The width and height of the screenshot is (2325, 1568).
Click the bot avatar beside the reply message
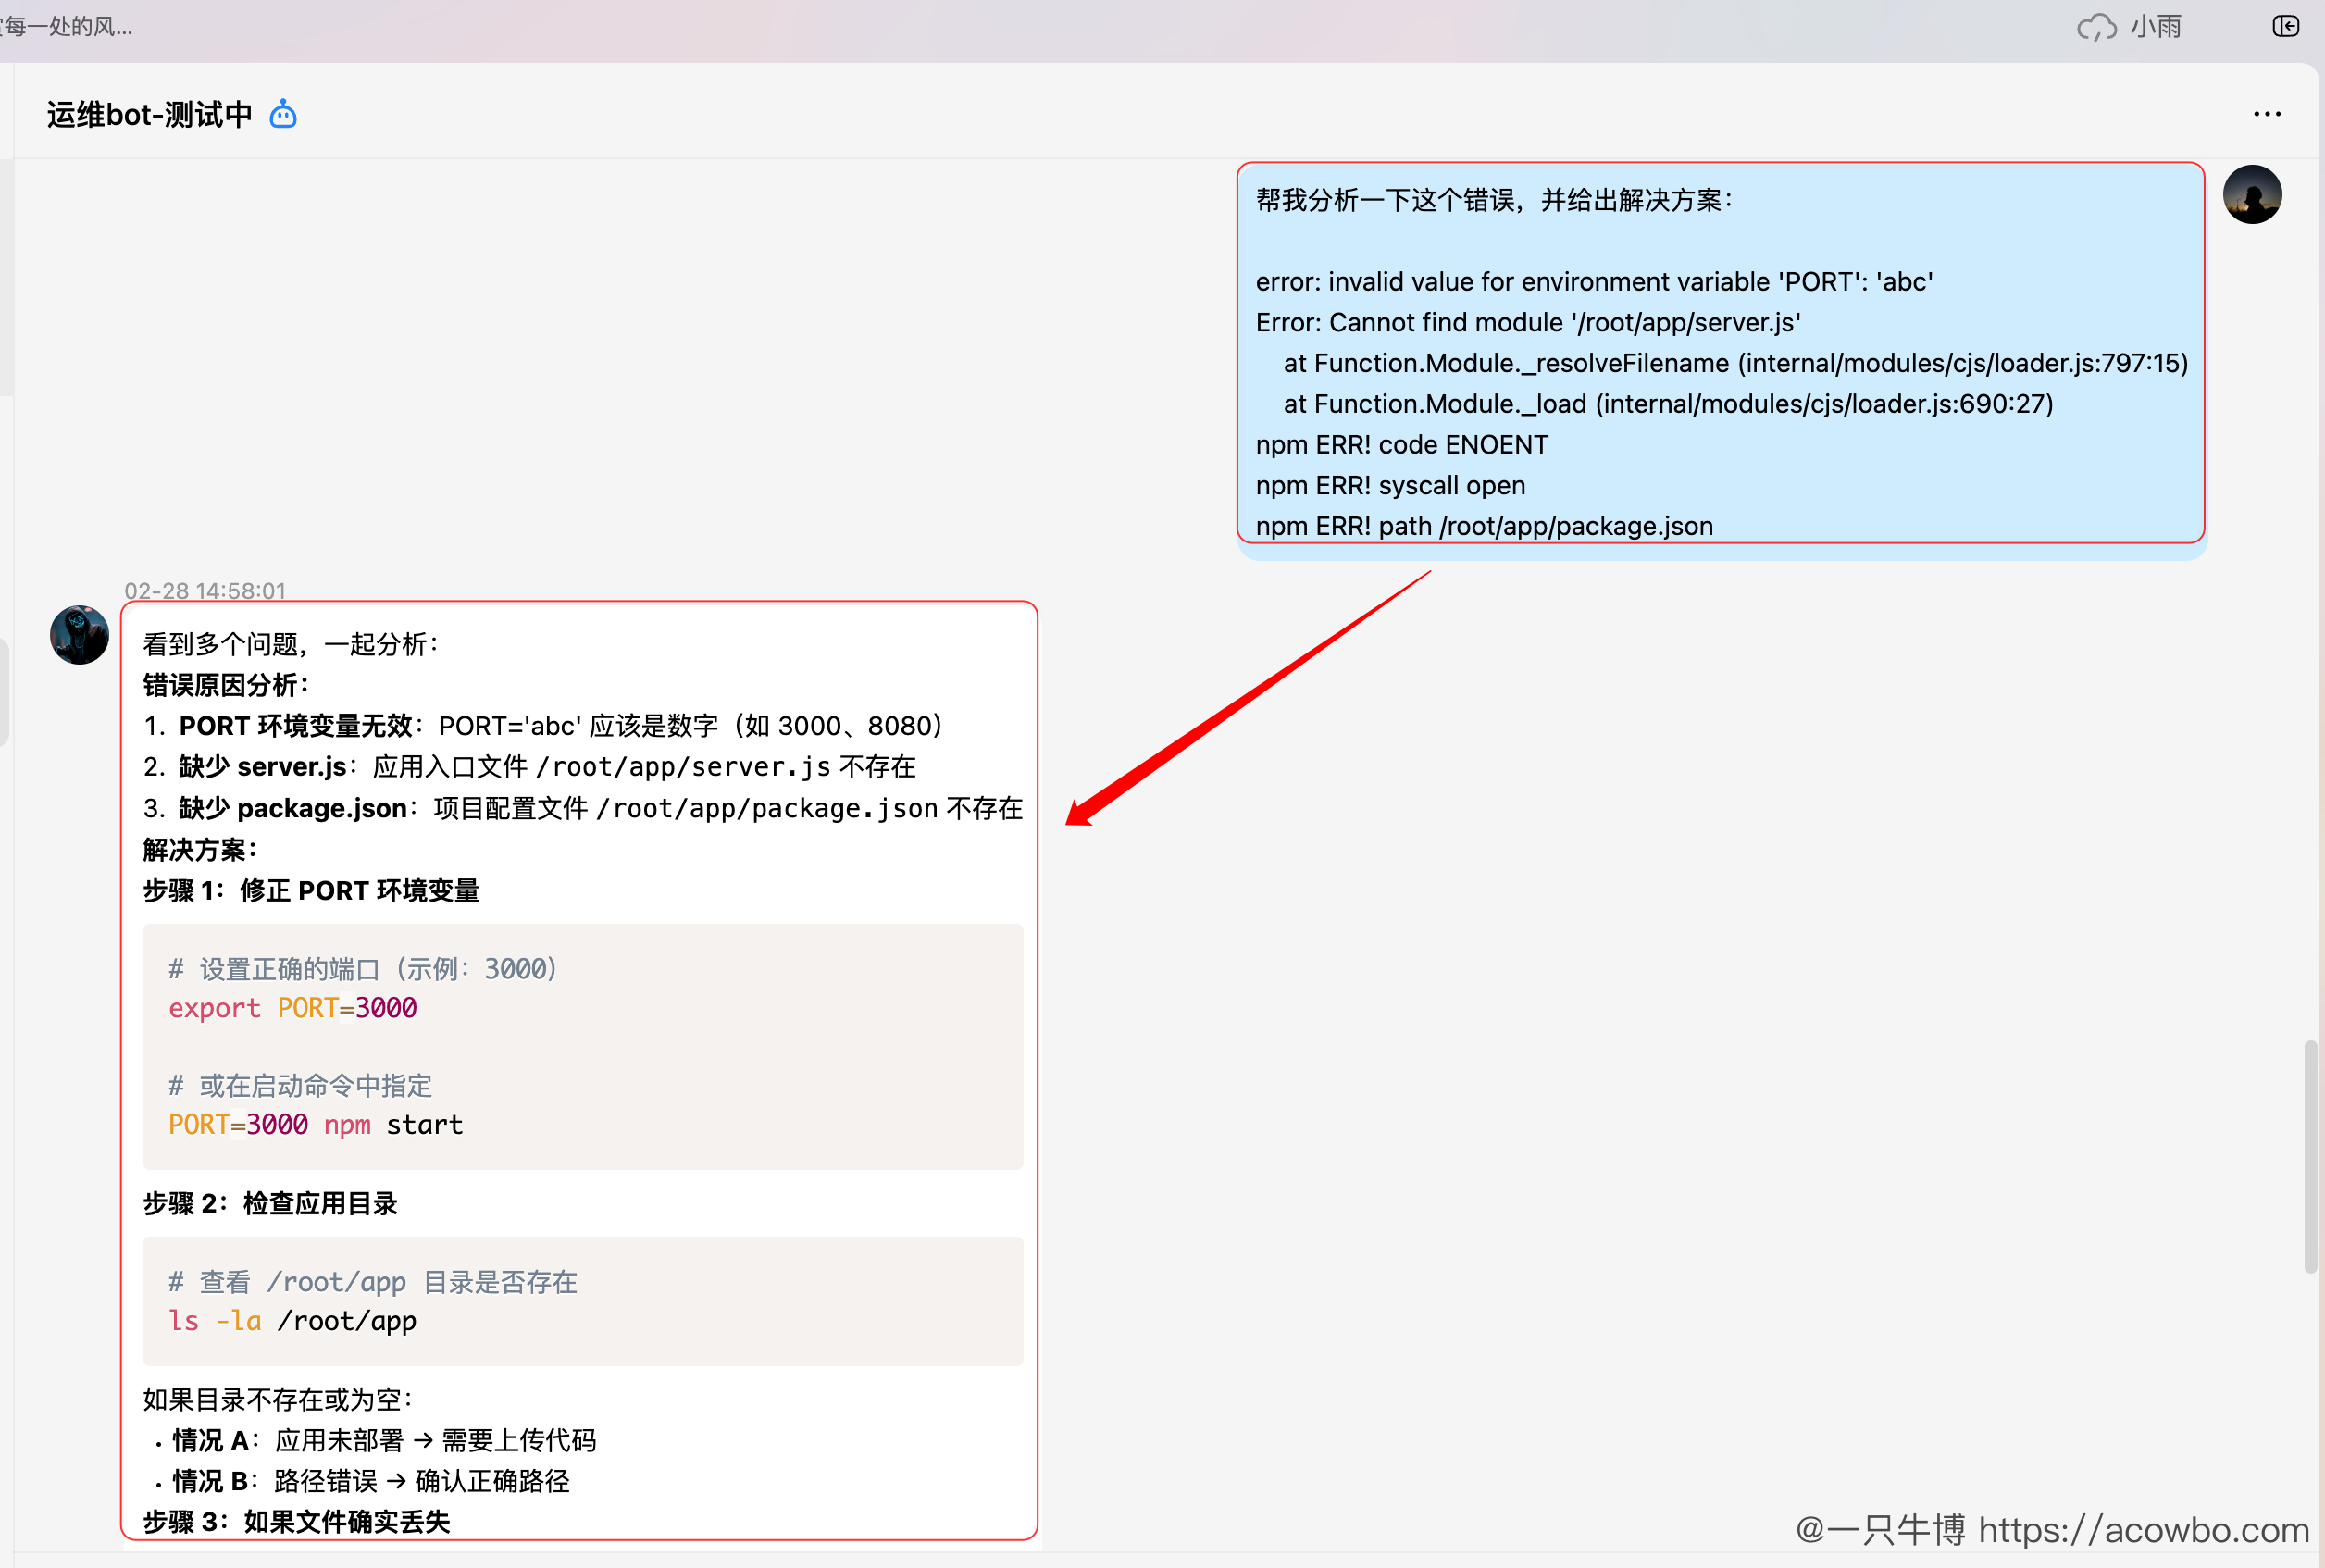(x=79, y=635)
